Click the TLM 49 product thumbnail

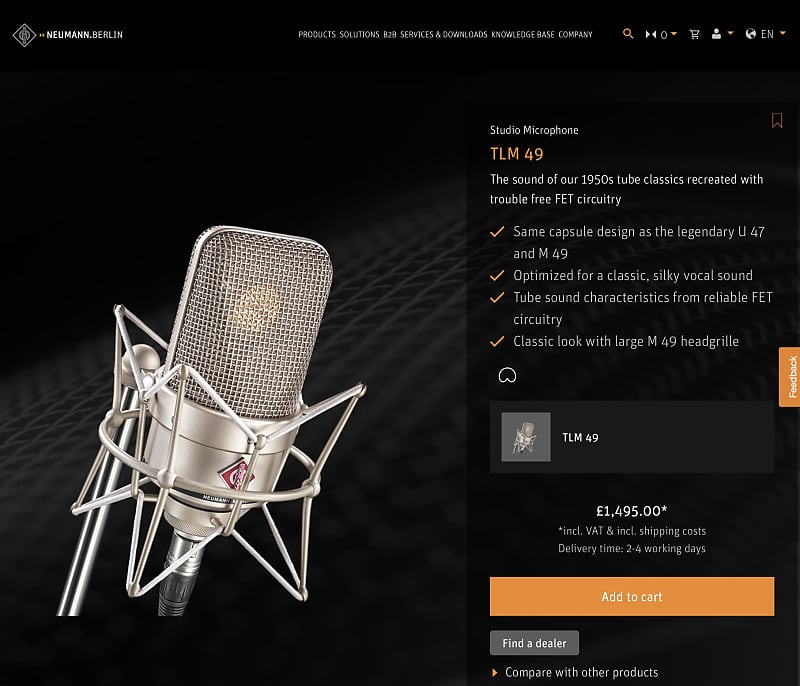coord(525,437)
